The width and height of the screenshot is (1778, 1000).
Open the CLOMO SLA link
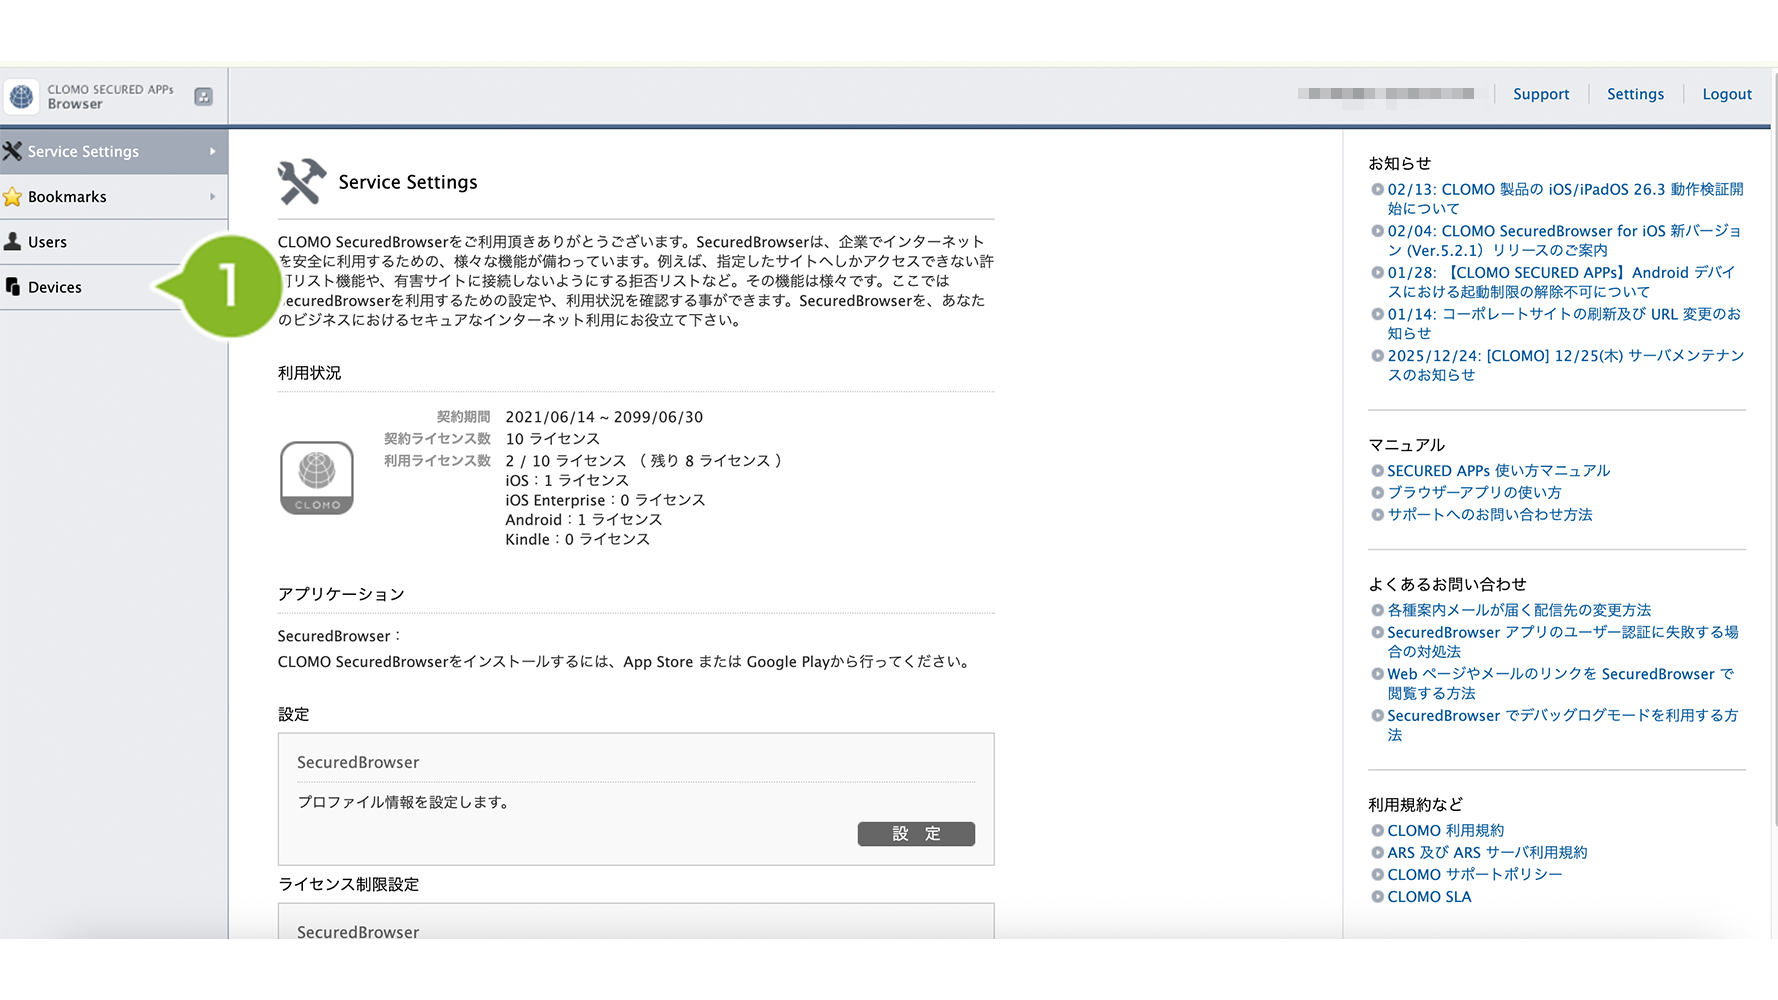(1429, 897)
